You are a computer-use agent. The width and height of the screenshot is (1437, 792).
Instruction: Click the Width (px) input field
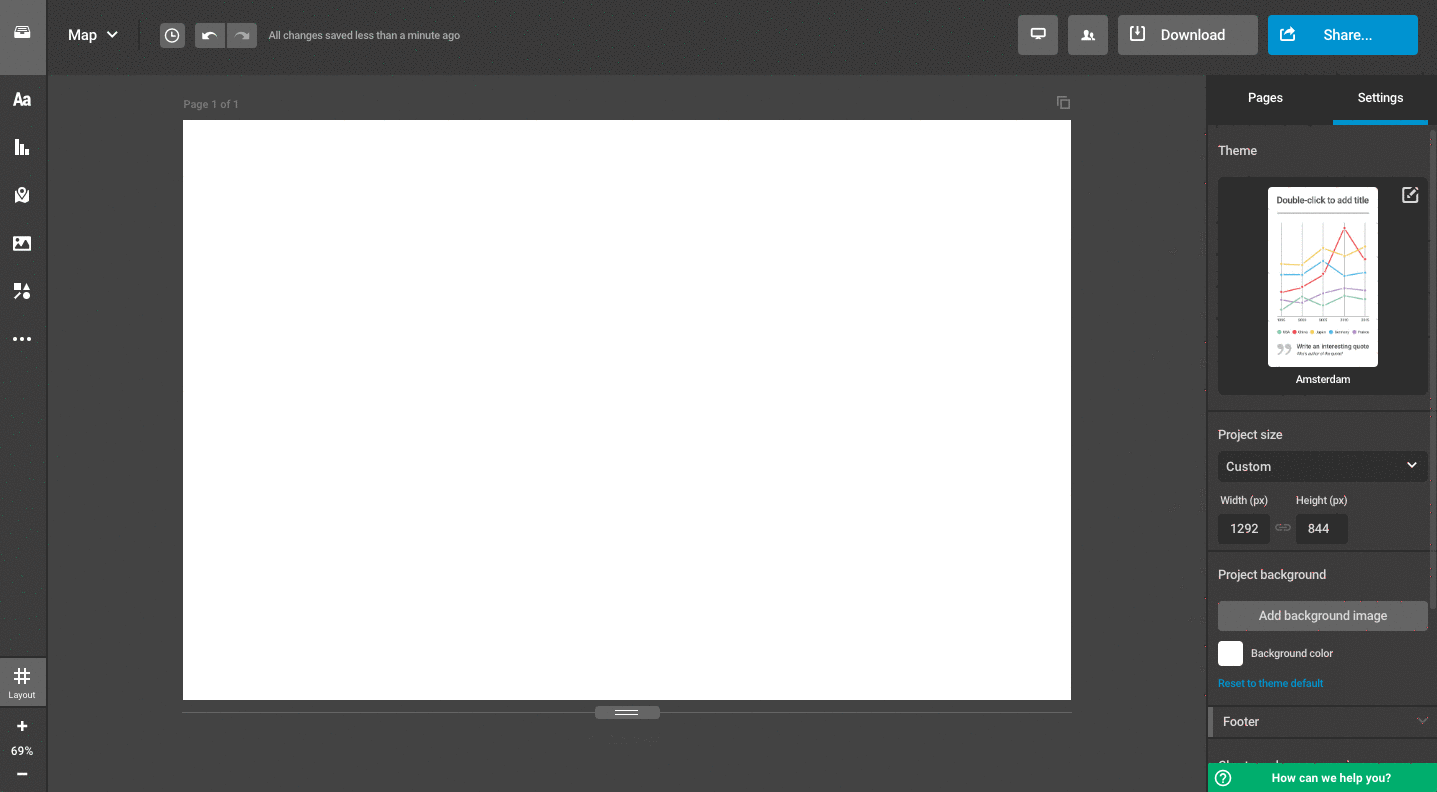(x=1244, y=528)
